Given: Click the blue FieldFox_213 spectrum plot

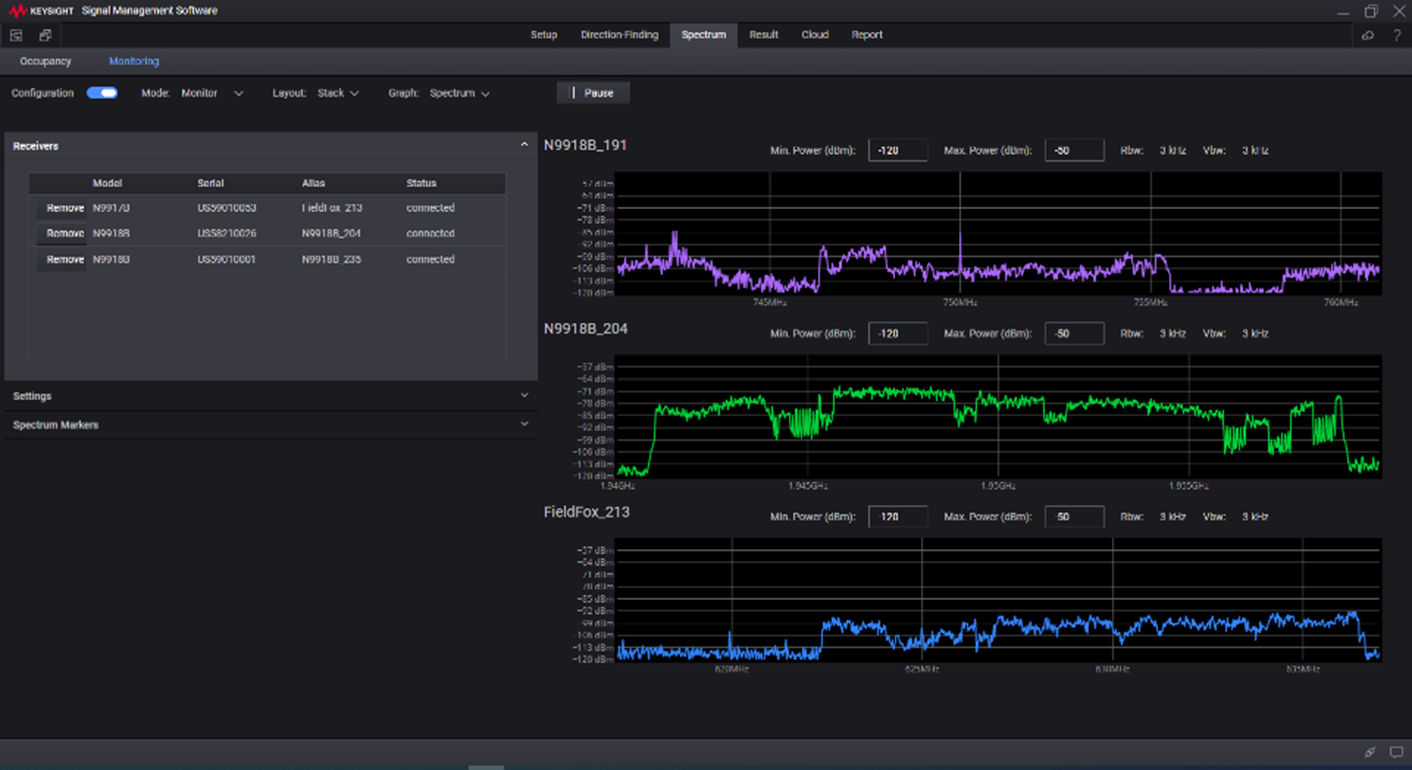Looking at the screenshot, I should click(x=998, y=600).
